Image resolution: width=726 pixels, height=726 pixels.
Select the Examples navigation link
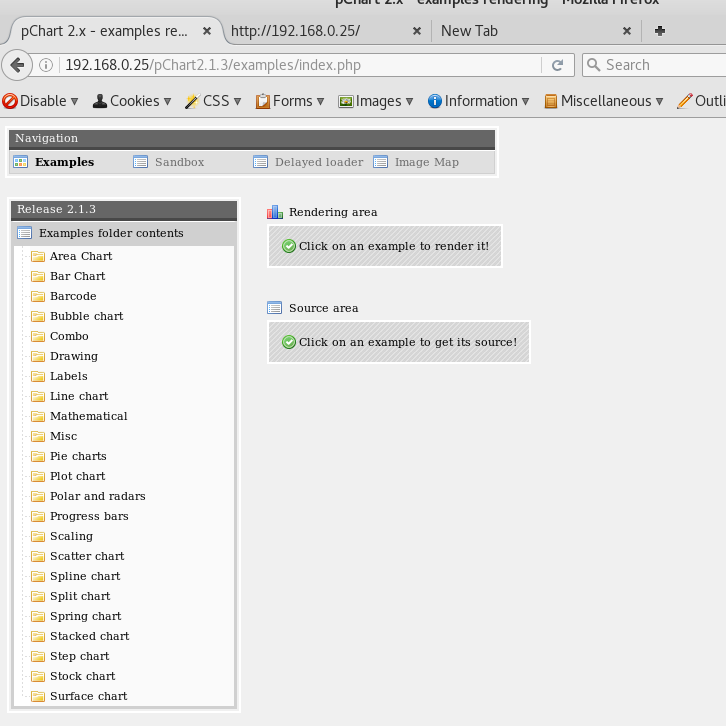(x=65, y=162)
